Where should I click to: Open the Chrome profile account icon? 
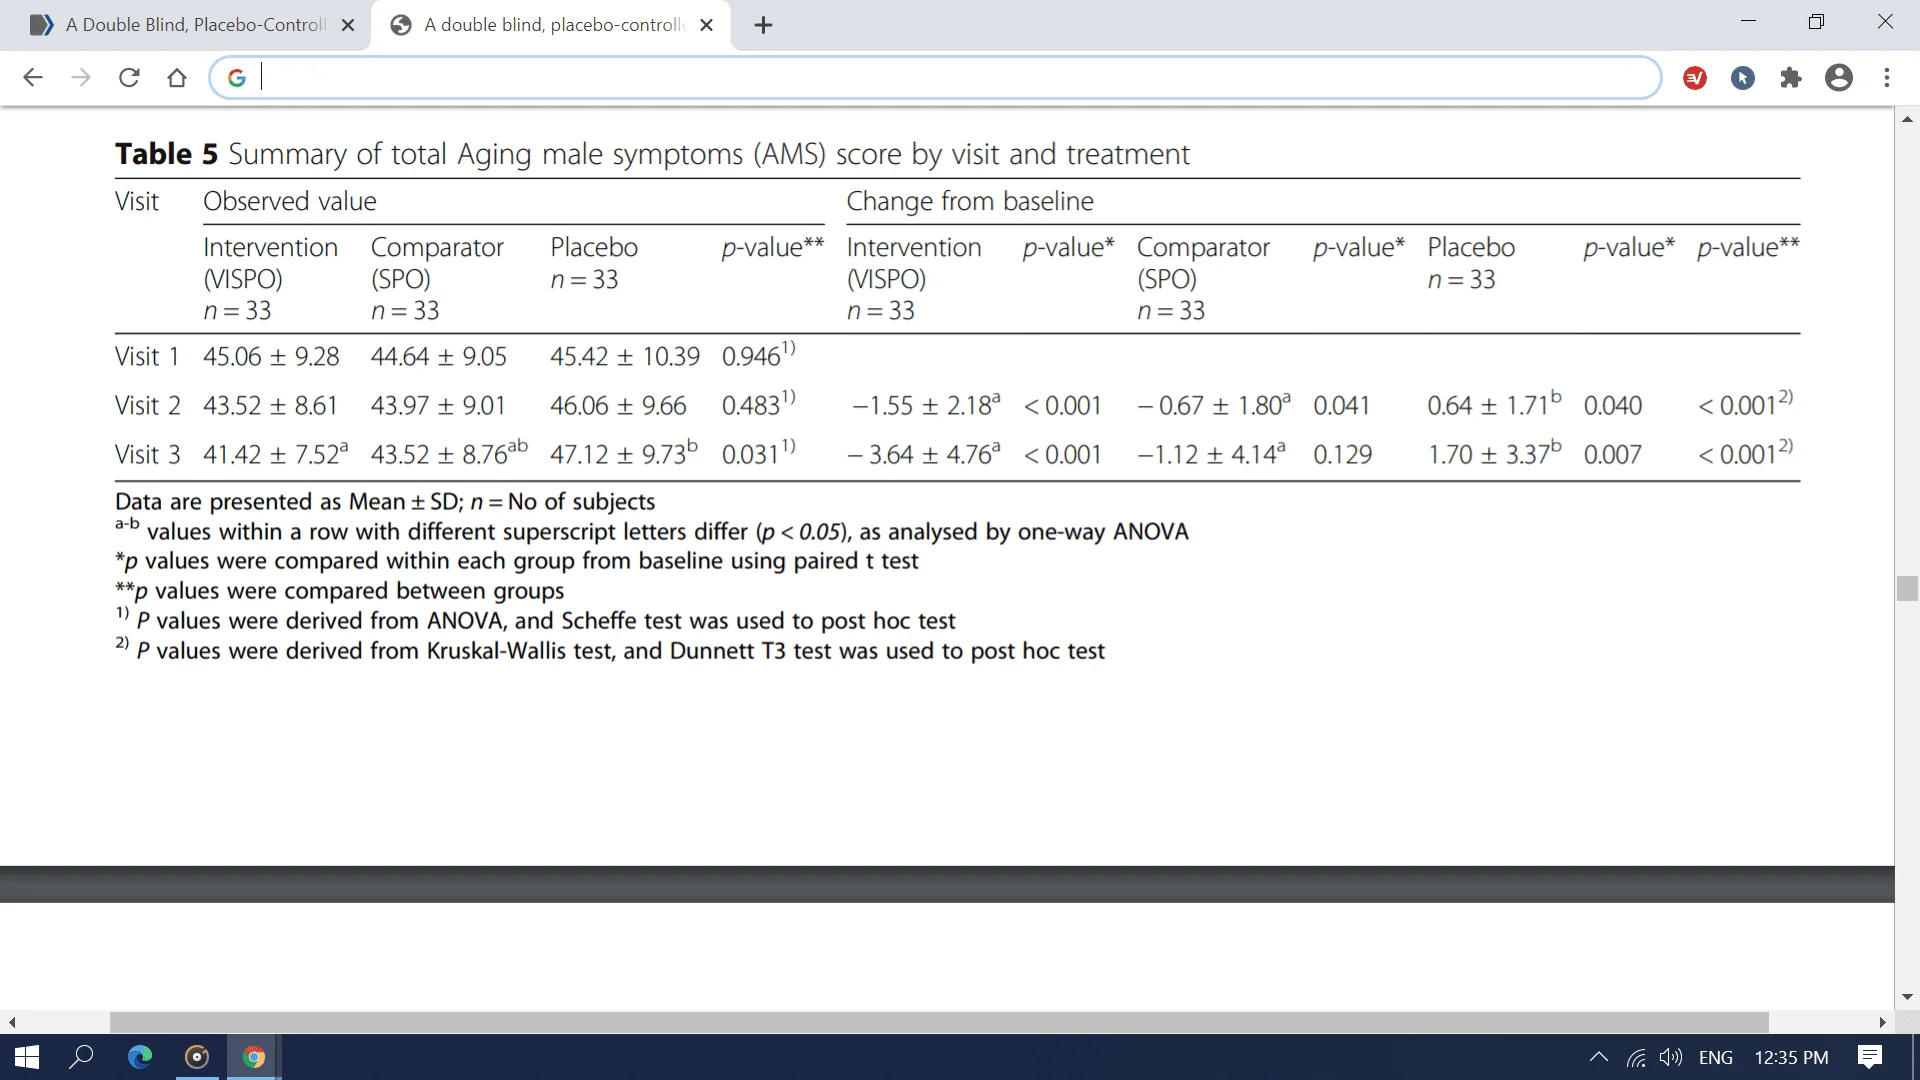click(1839, 78)
